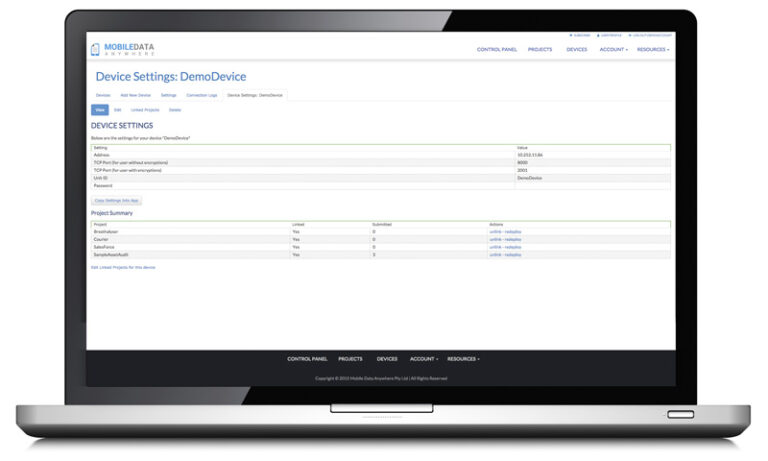Open the Account dropdown in the footer
This screenshot has height=461, width=768.
[x=423, y=358]
